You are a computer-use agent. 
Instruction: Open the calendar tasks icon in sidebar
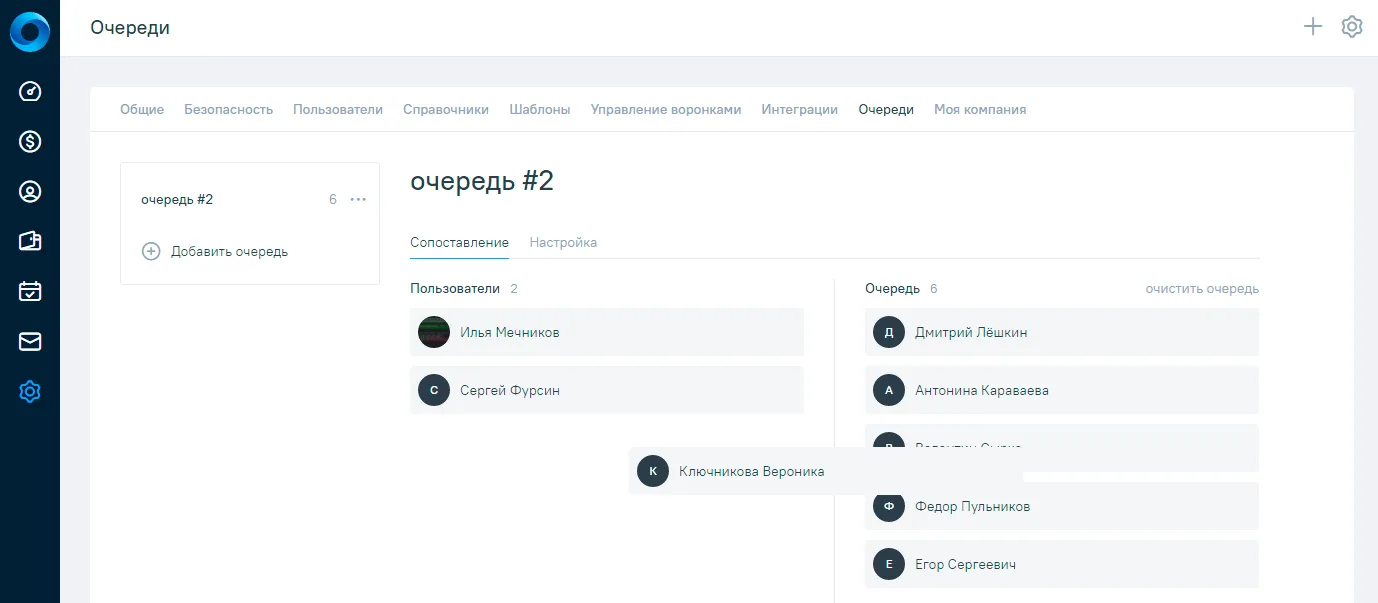click(x=30, y=292)
